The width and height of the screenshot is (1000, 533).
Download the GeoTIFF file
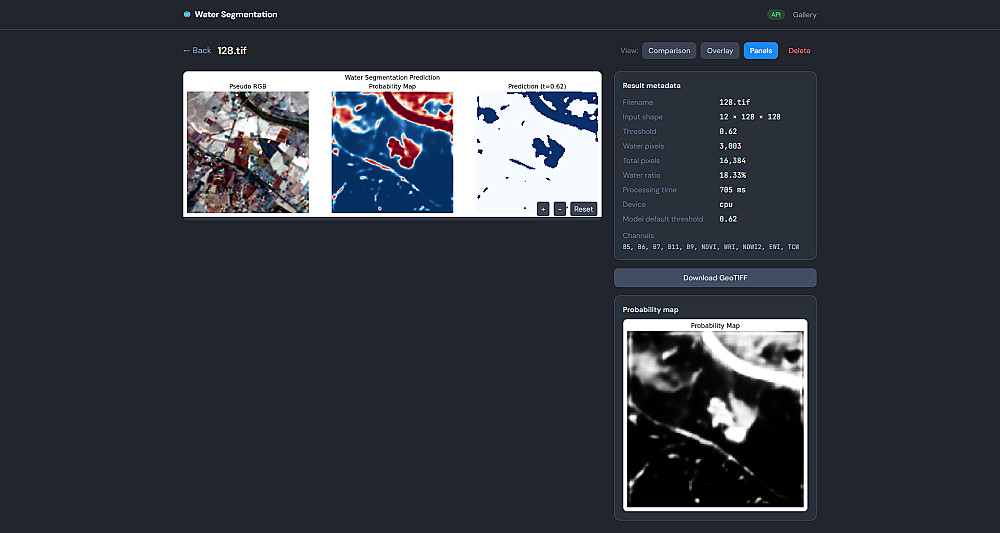pos(715,278)
